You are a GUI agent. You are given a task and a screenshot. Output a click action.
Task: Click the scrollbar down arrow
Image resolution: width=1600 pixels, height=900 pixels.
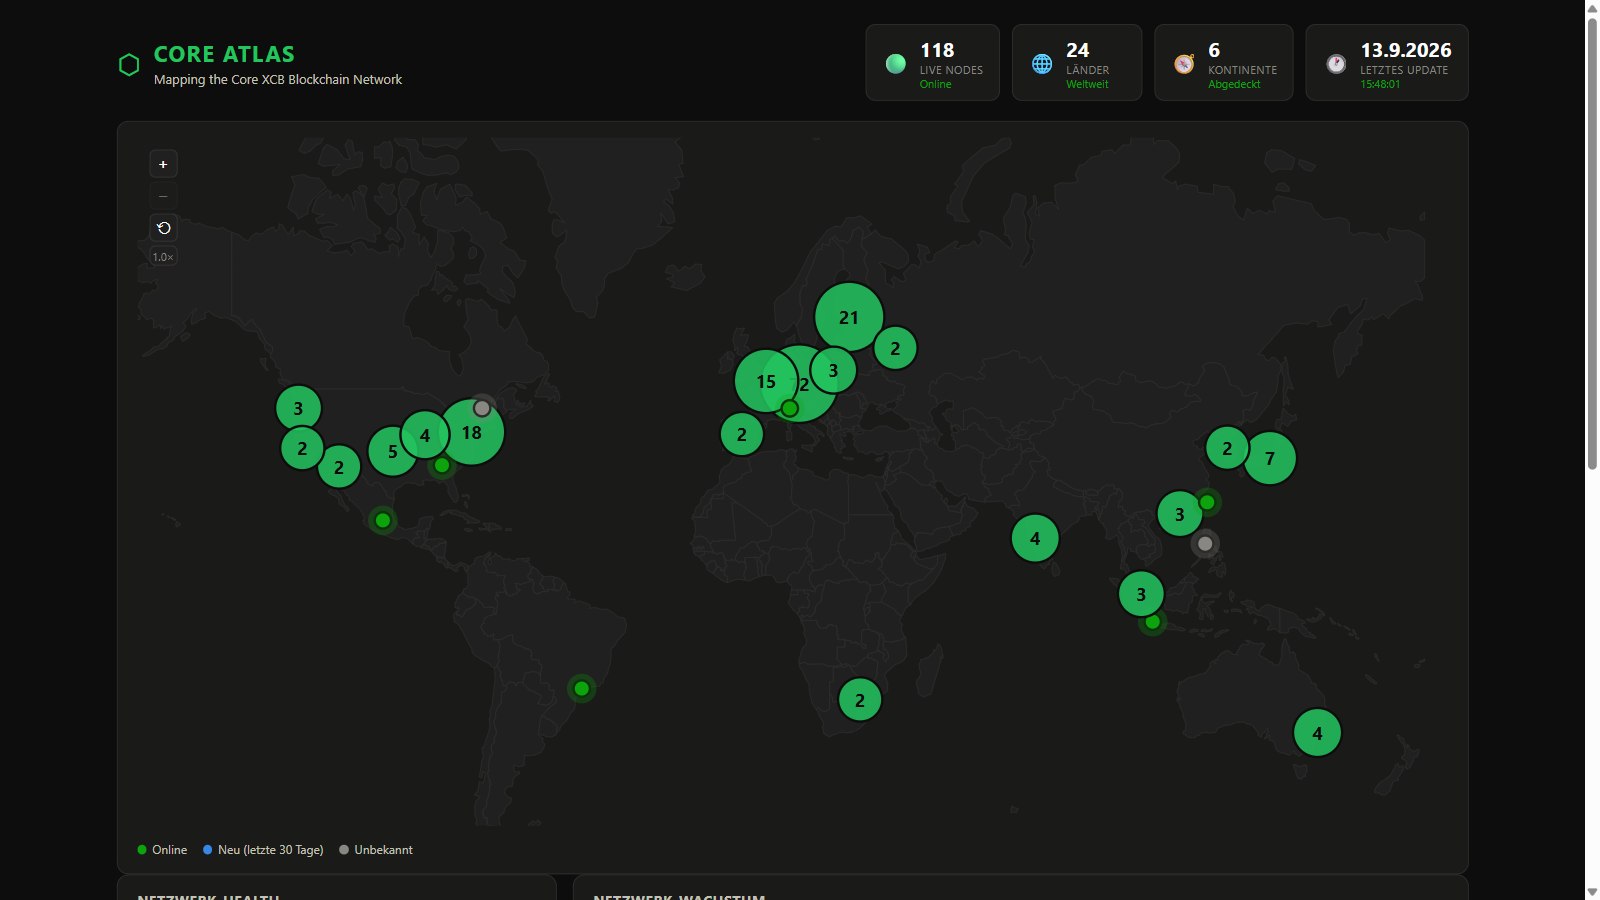(x=1592, y=892)
